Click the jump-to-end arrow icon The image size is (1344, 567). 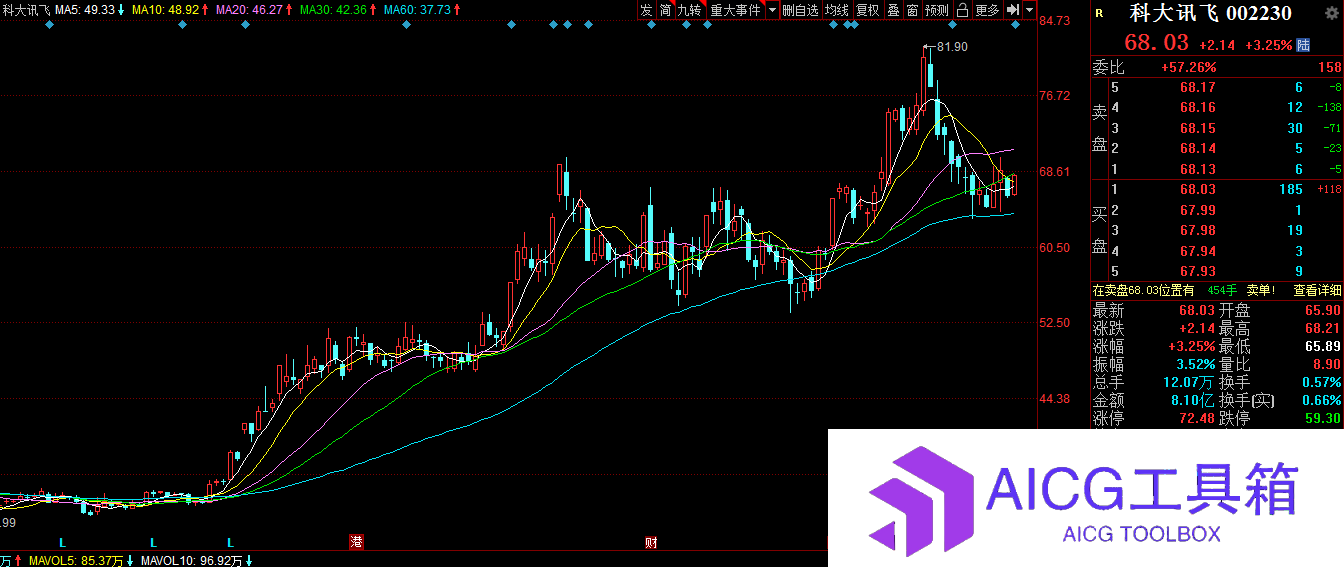click(1013, 10)
